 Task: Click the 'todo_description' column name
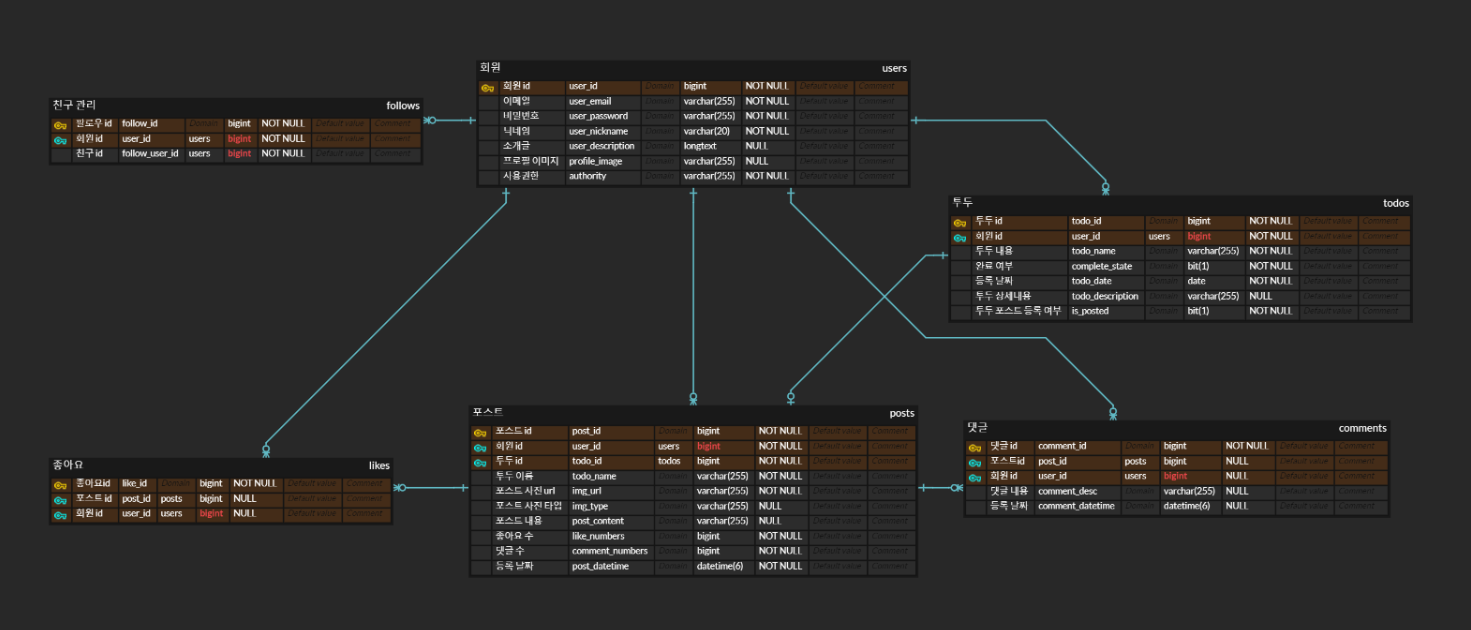(1105, 297)
